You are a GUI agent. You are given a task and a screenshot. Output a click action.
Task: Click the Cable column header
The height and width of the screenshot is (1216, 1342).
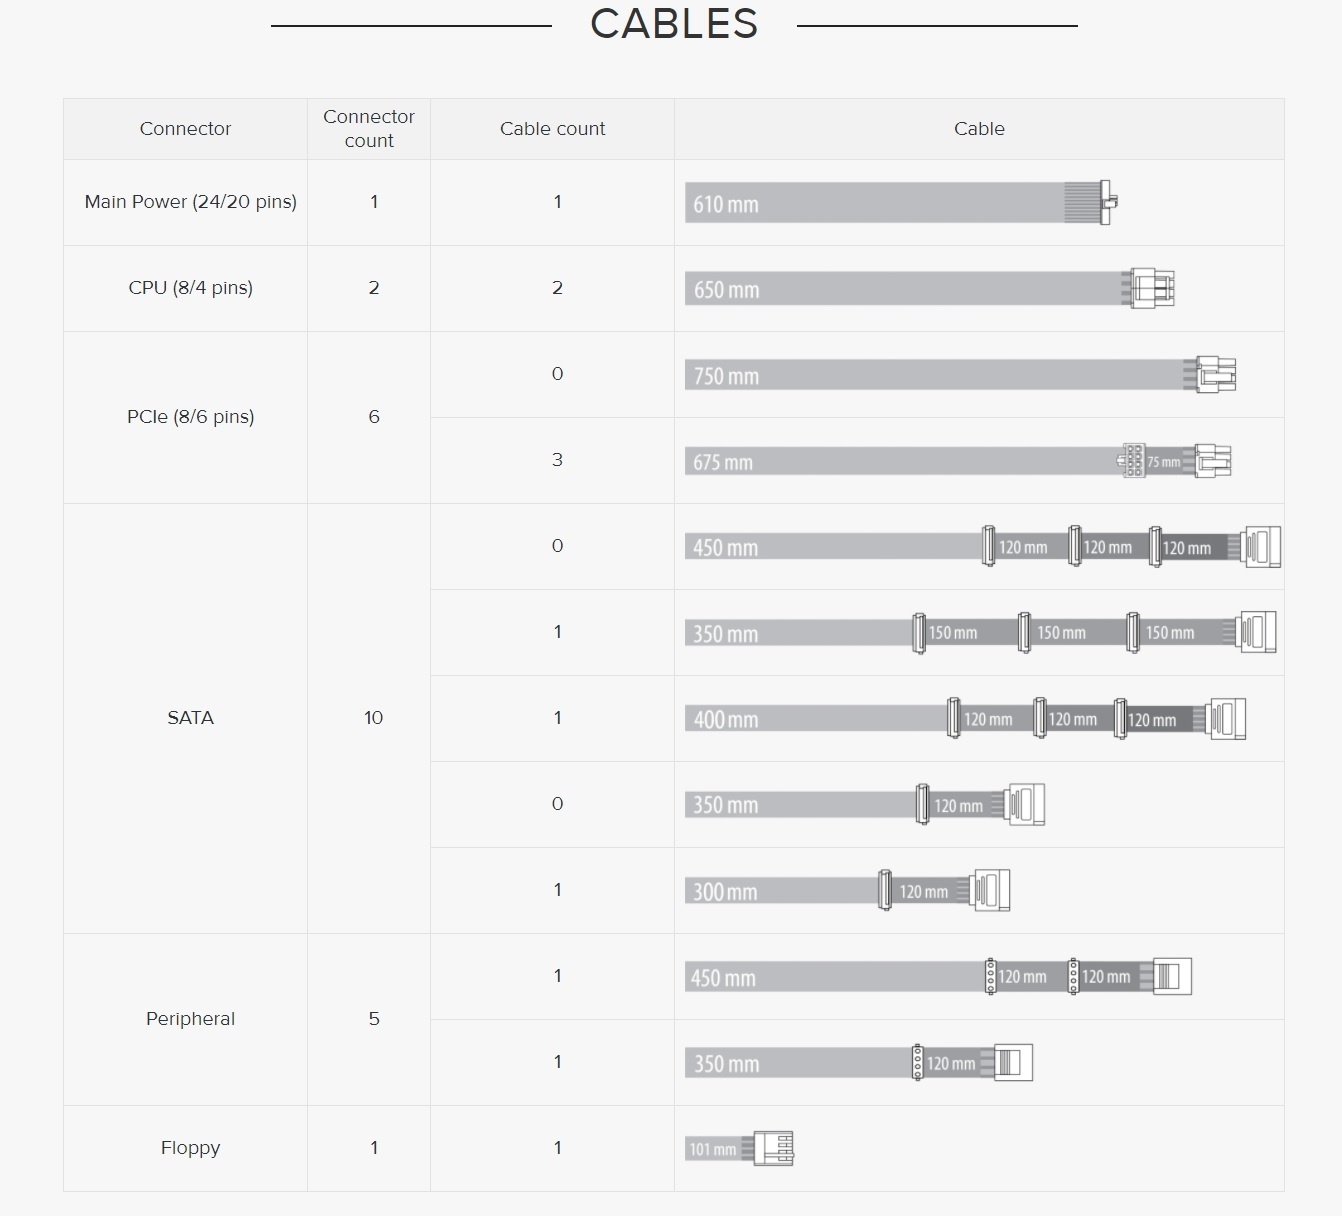(979, 129)
